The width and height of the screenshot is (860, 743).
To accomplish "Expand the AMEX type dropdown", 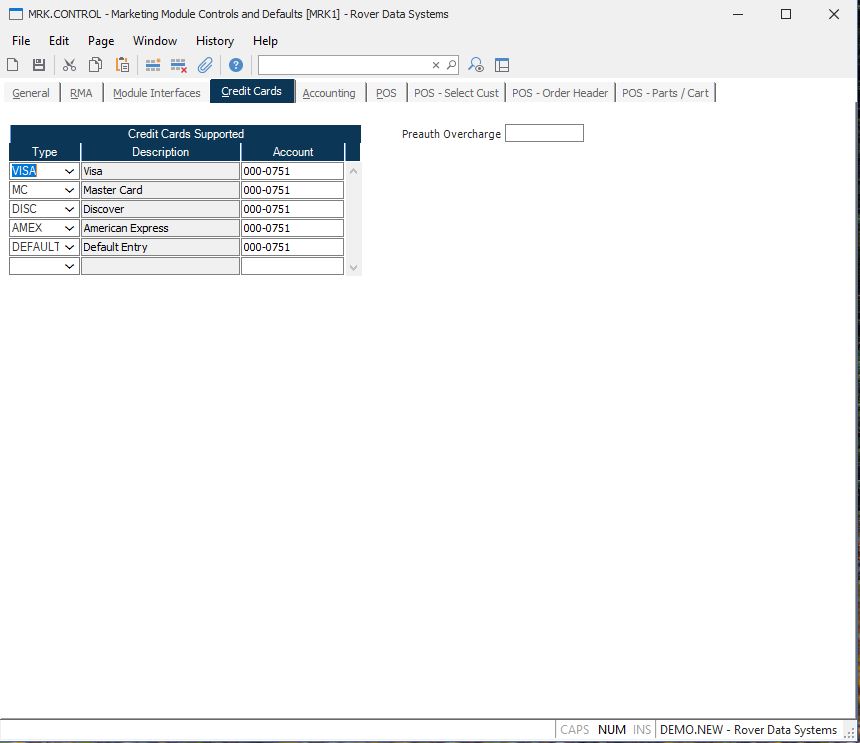I will (69, 228).
